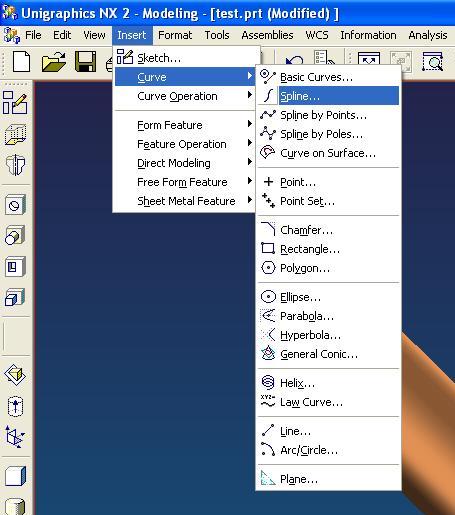Click the Pocket feature icon in sidebar
455x515 pixels.
(x=15, y=266)
